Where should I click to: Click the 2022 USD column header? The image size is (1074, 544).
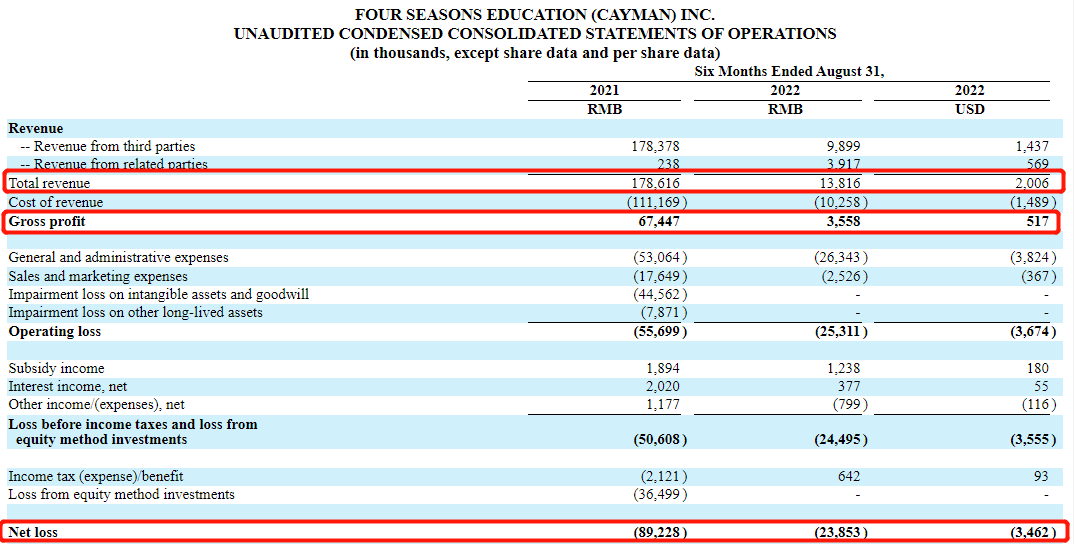tap(969, 99)
